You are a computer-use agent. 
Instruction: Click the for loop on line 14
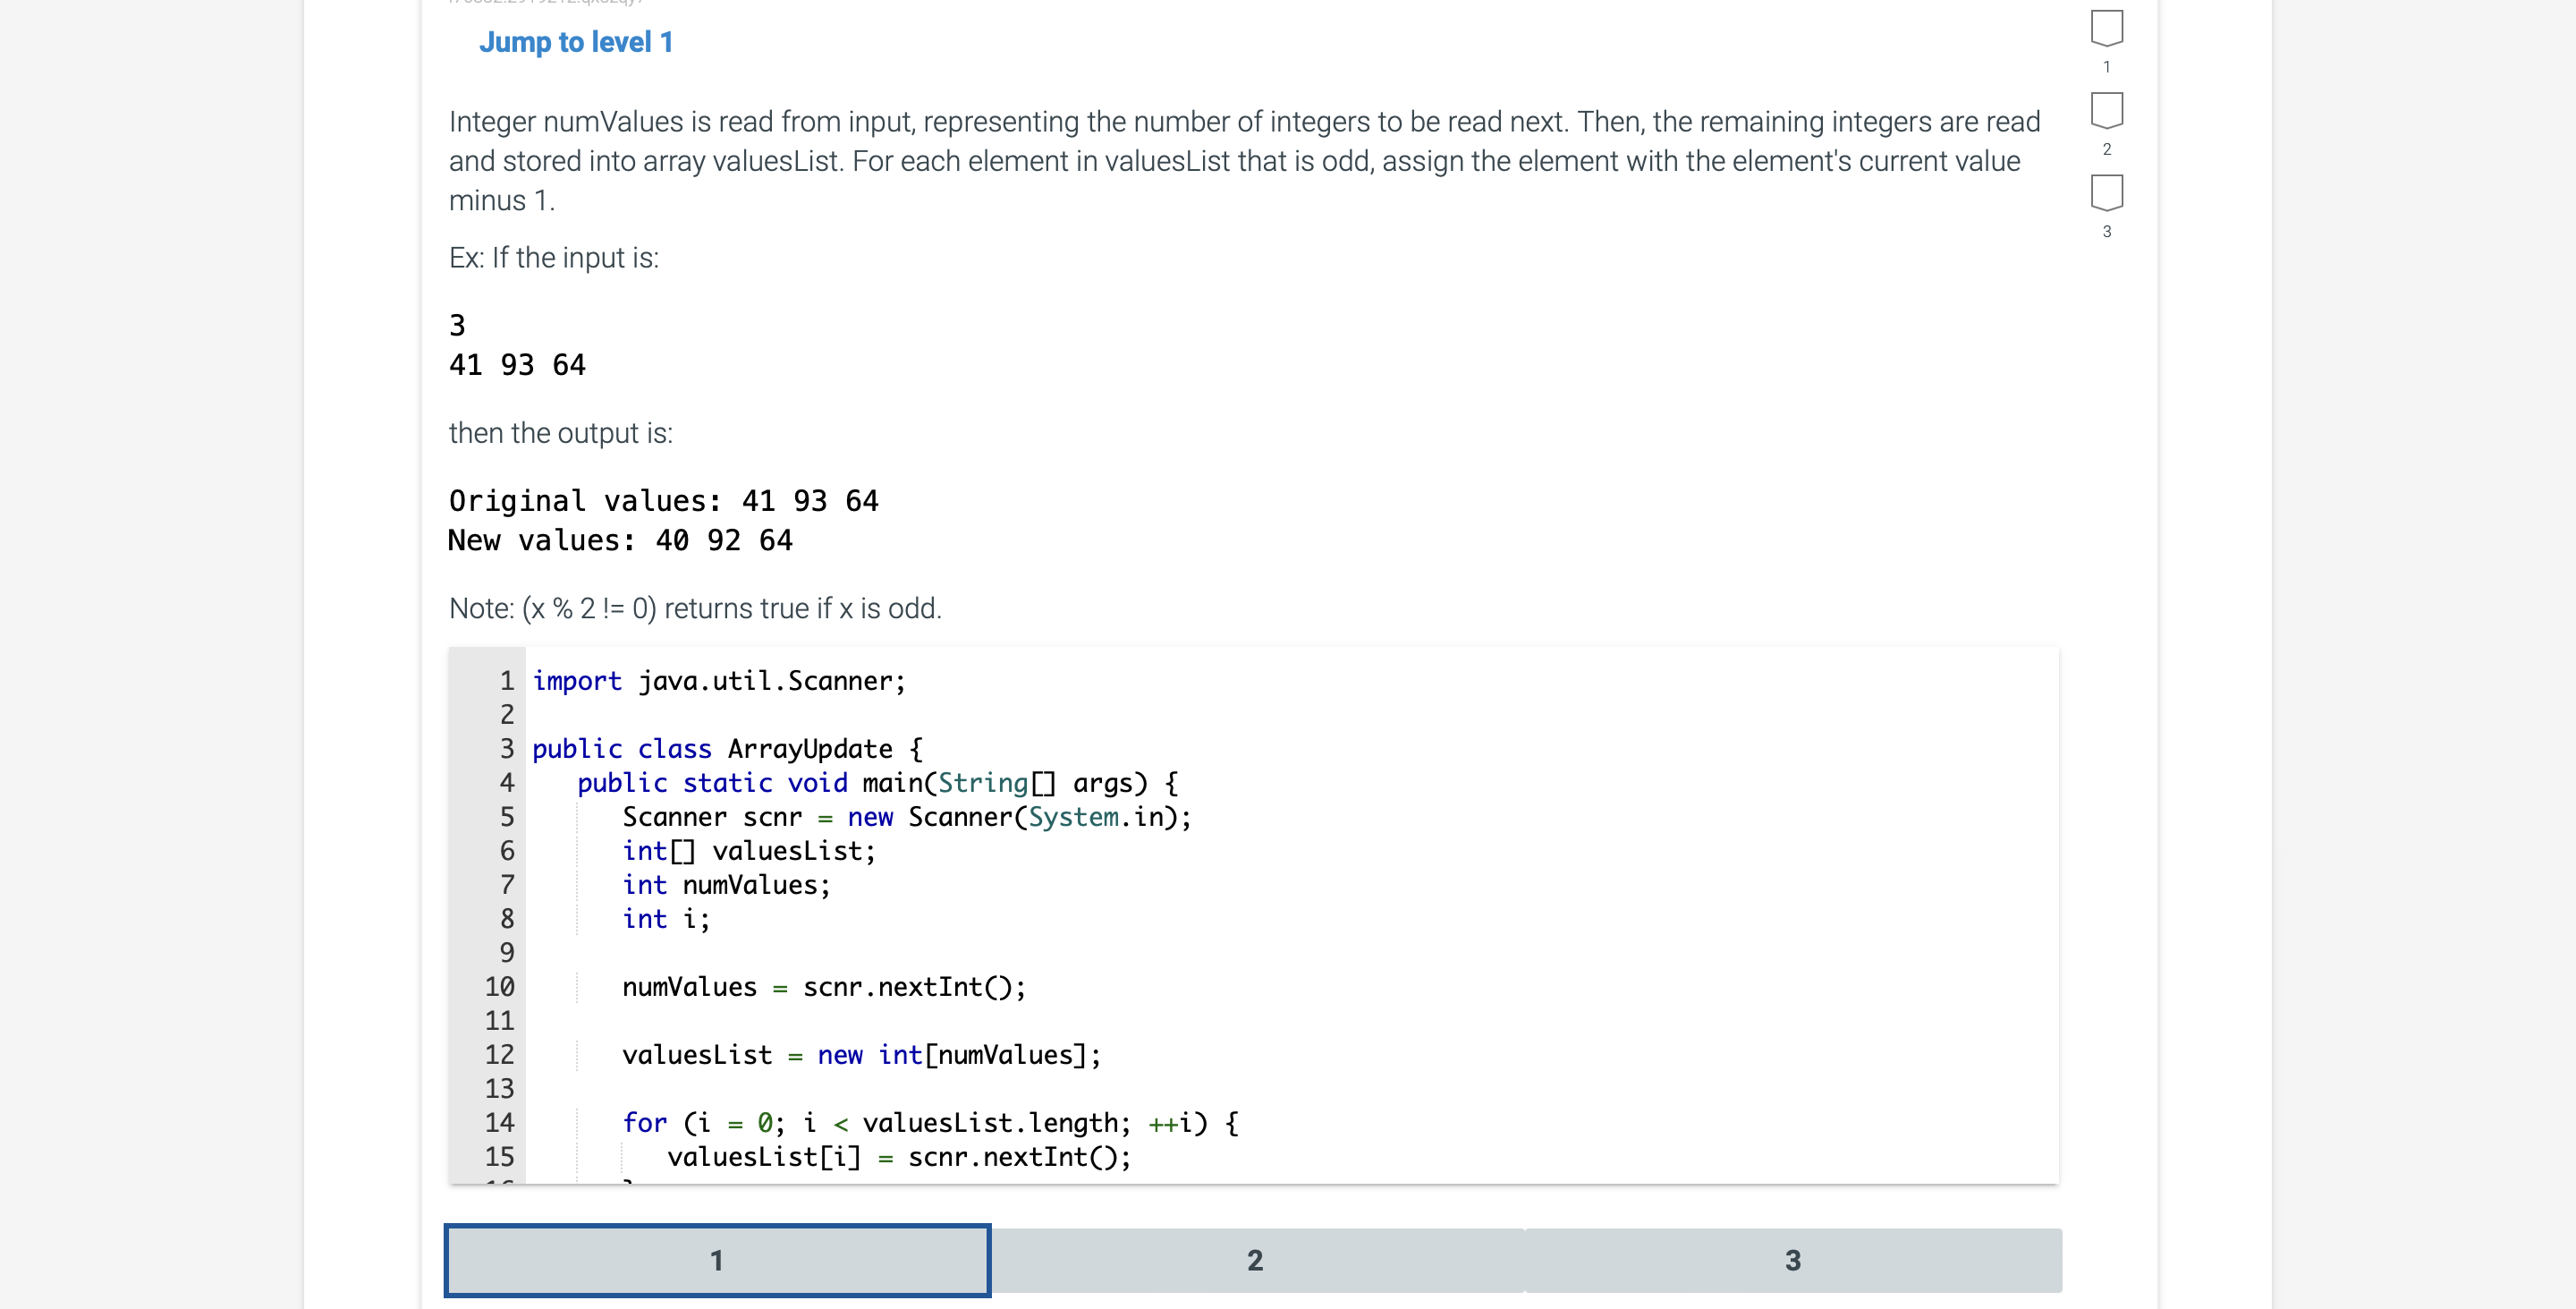[x=930, y=1122]
